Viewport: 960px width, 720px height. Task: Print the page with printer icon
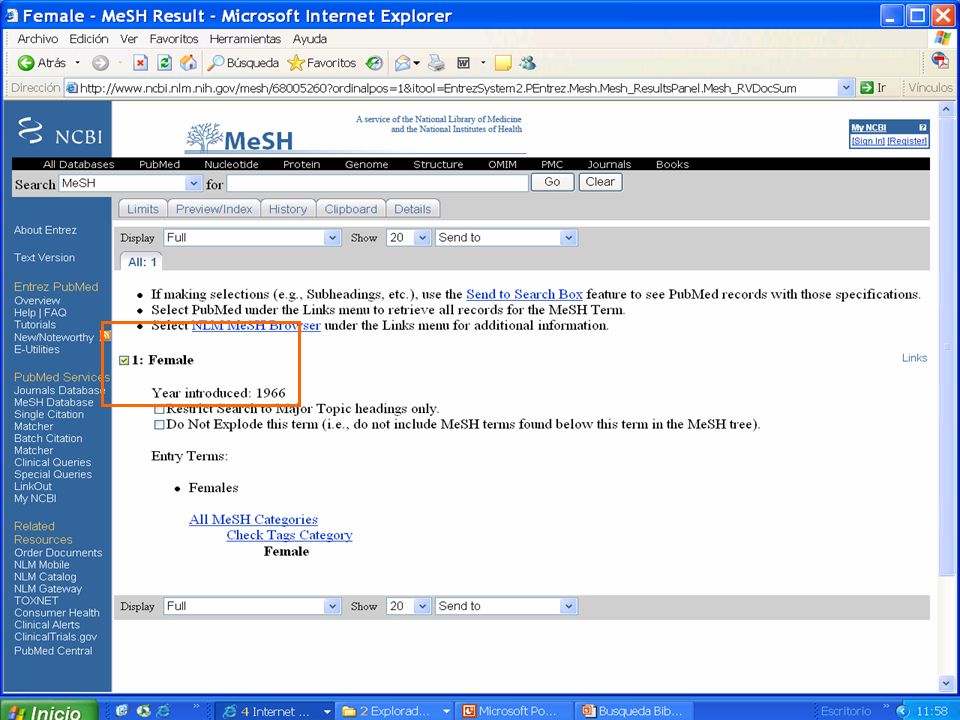tap(436, 62)
